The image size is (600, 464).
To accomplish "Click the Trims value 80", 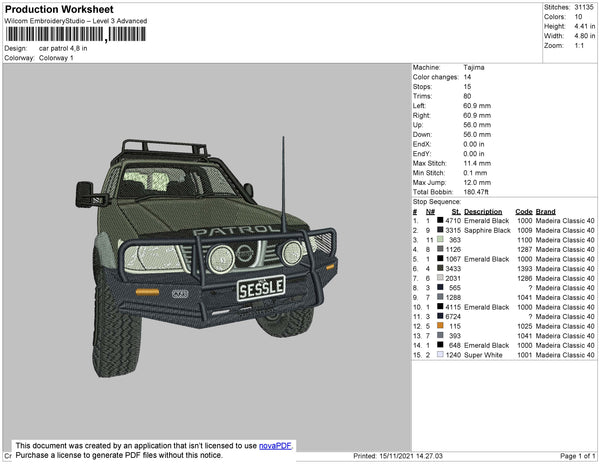I will (x=467, y=96).
